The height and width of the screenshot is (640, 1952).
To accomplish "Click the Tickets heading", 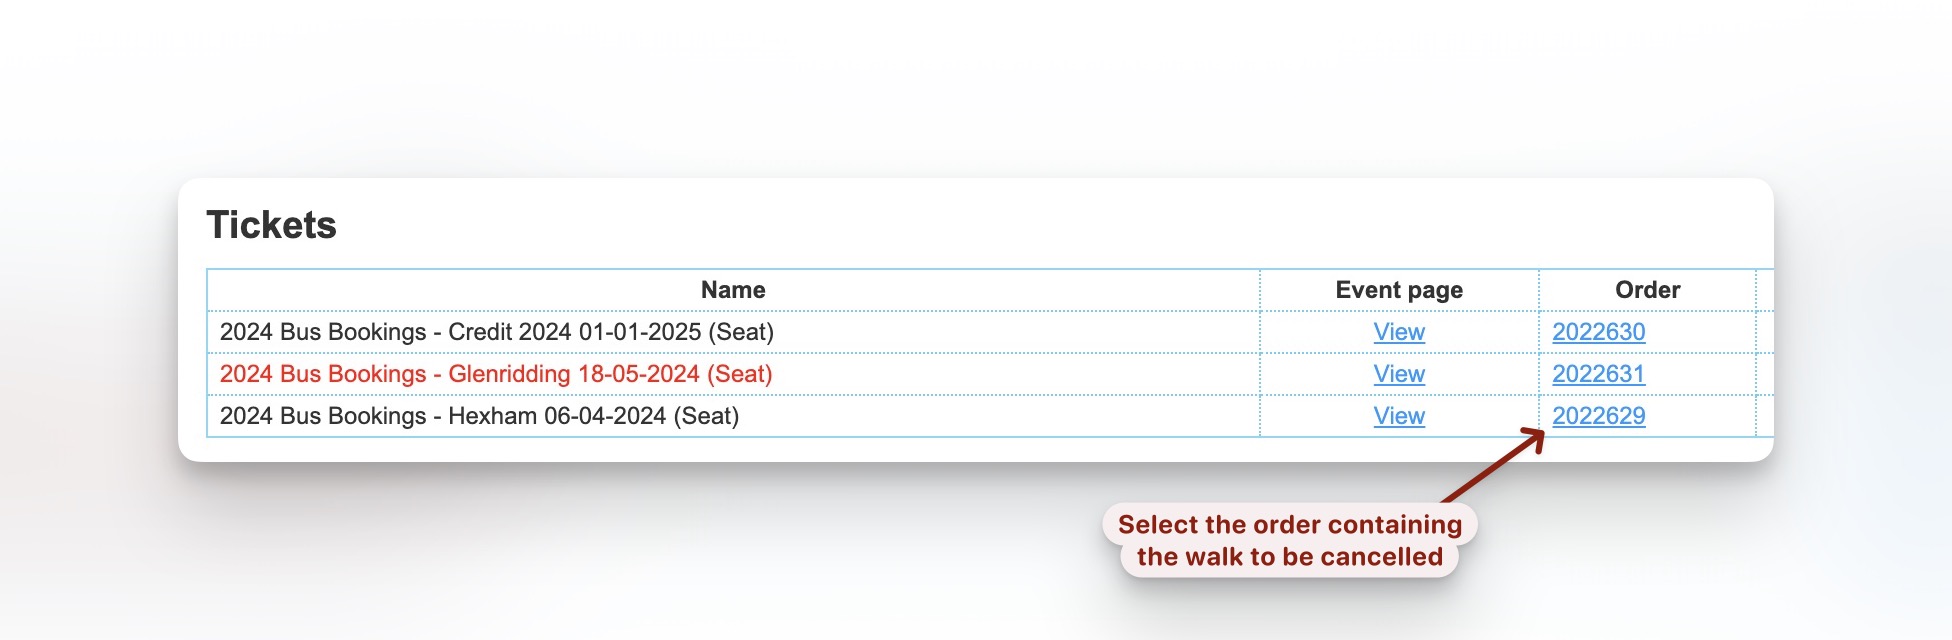I will click(x=271, y=224).
